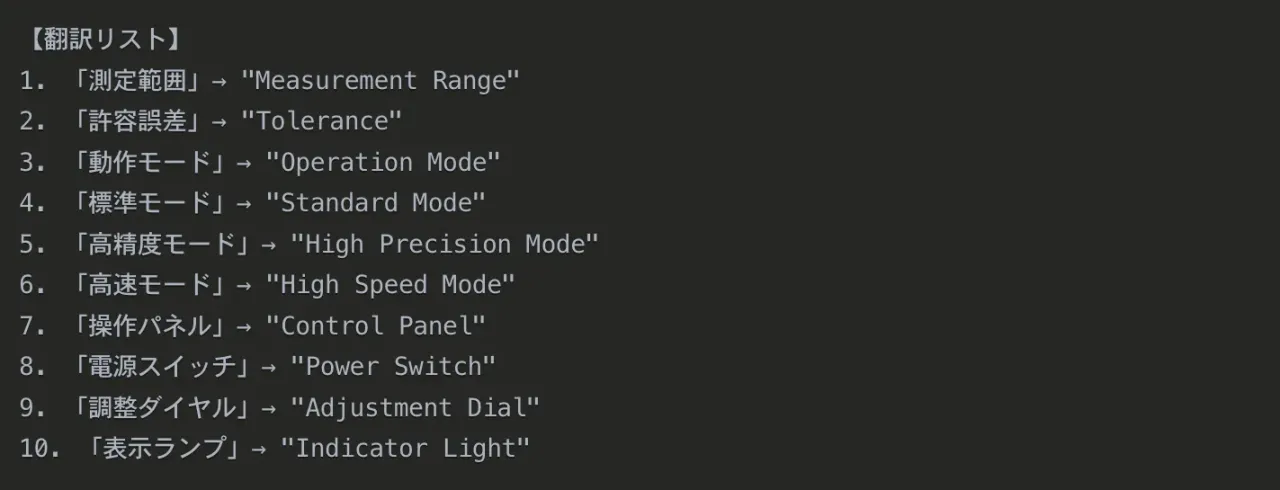Image resolution: width=1280 pixels, height=490 pixels.
Task: Click the 【翻訳リスト】 heading text
Action: tap(100, 40)
